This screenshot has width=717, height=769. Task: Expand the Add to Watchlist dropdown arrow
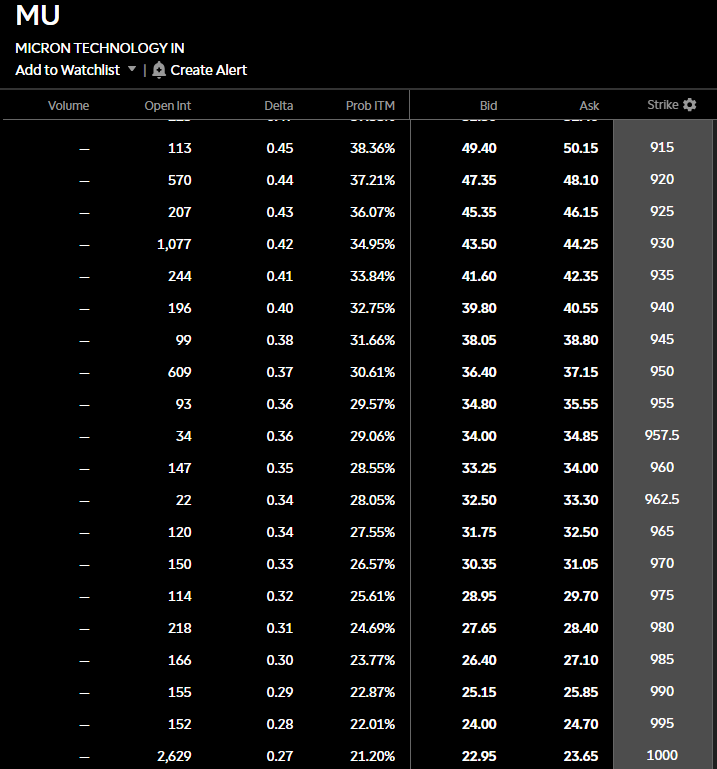pos(131,69)
